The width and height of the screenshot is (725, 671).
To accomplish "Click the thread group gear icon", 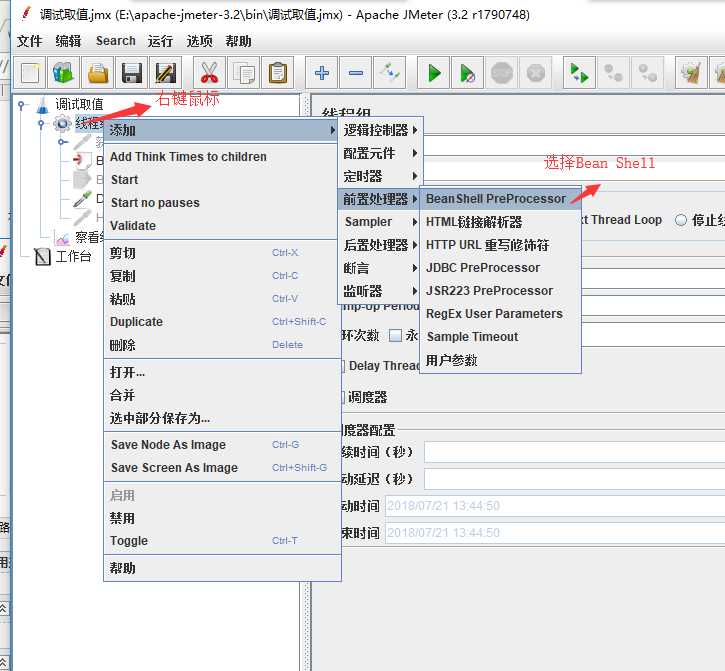I will tap(62, 123).
